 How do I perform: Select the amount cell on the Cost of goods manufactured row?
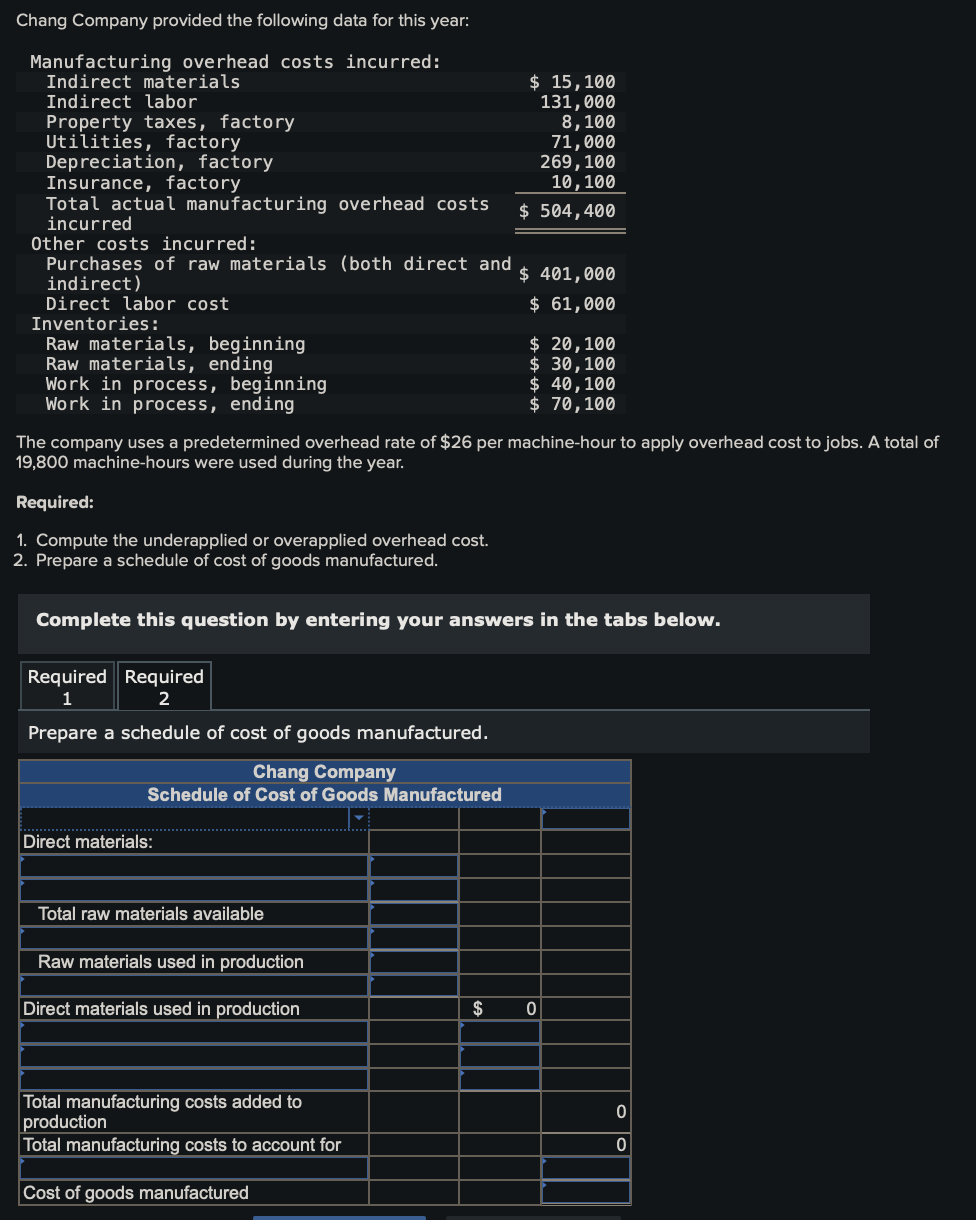tap(585, 1192)
